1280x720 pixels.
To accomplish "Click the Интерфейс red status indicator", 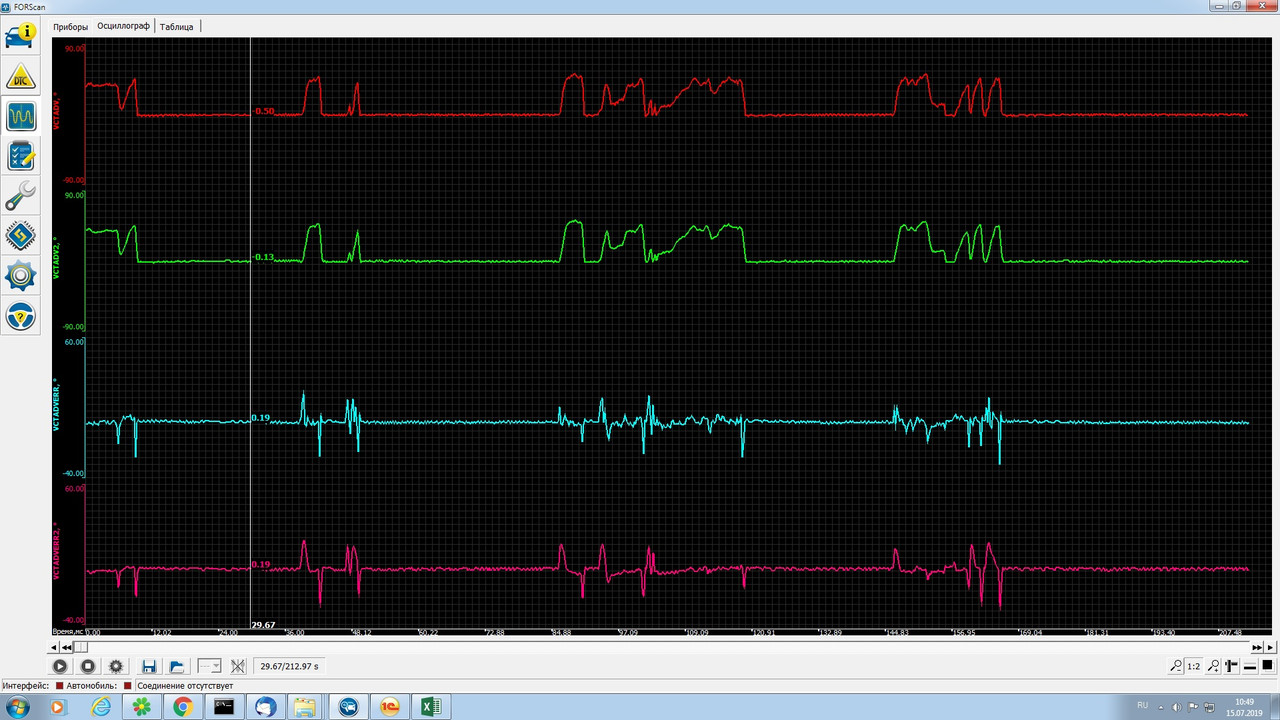I will pos(60,686).
